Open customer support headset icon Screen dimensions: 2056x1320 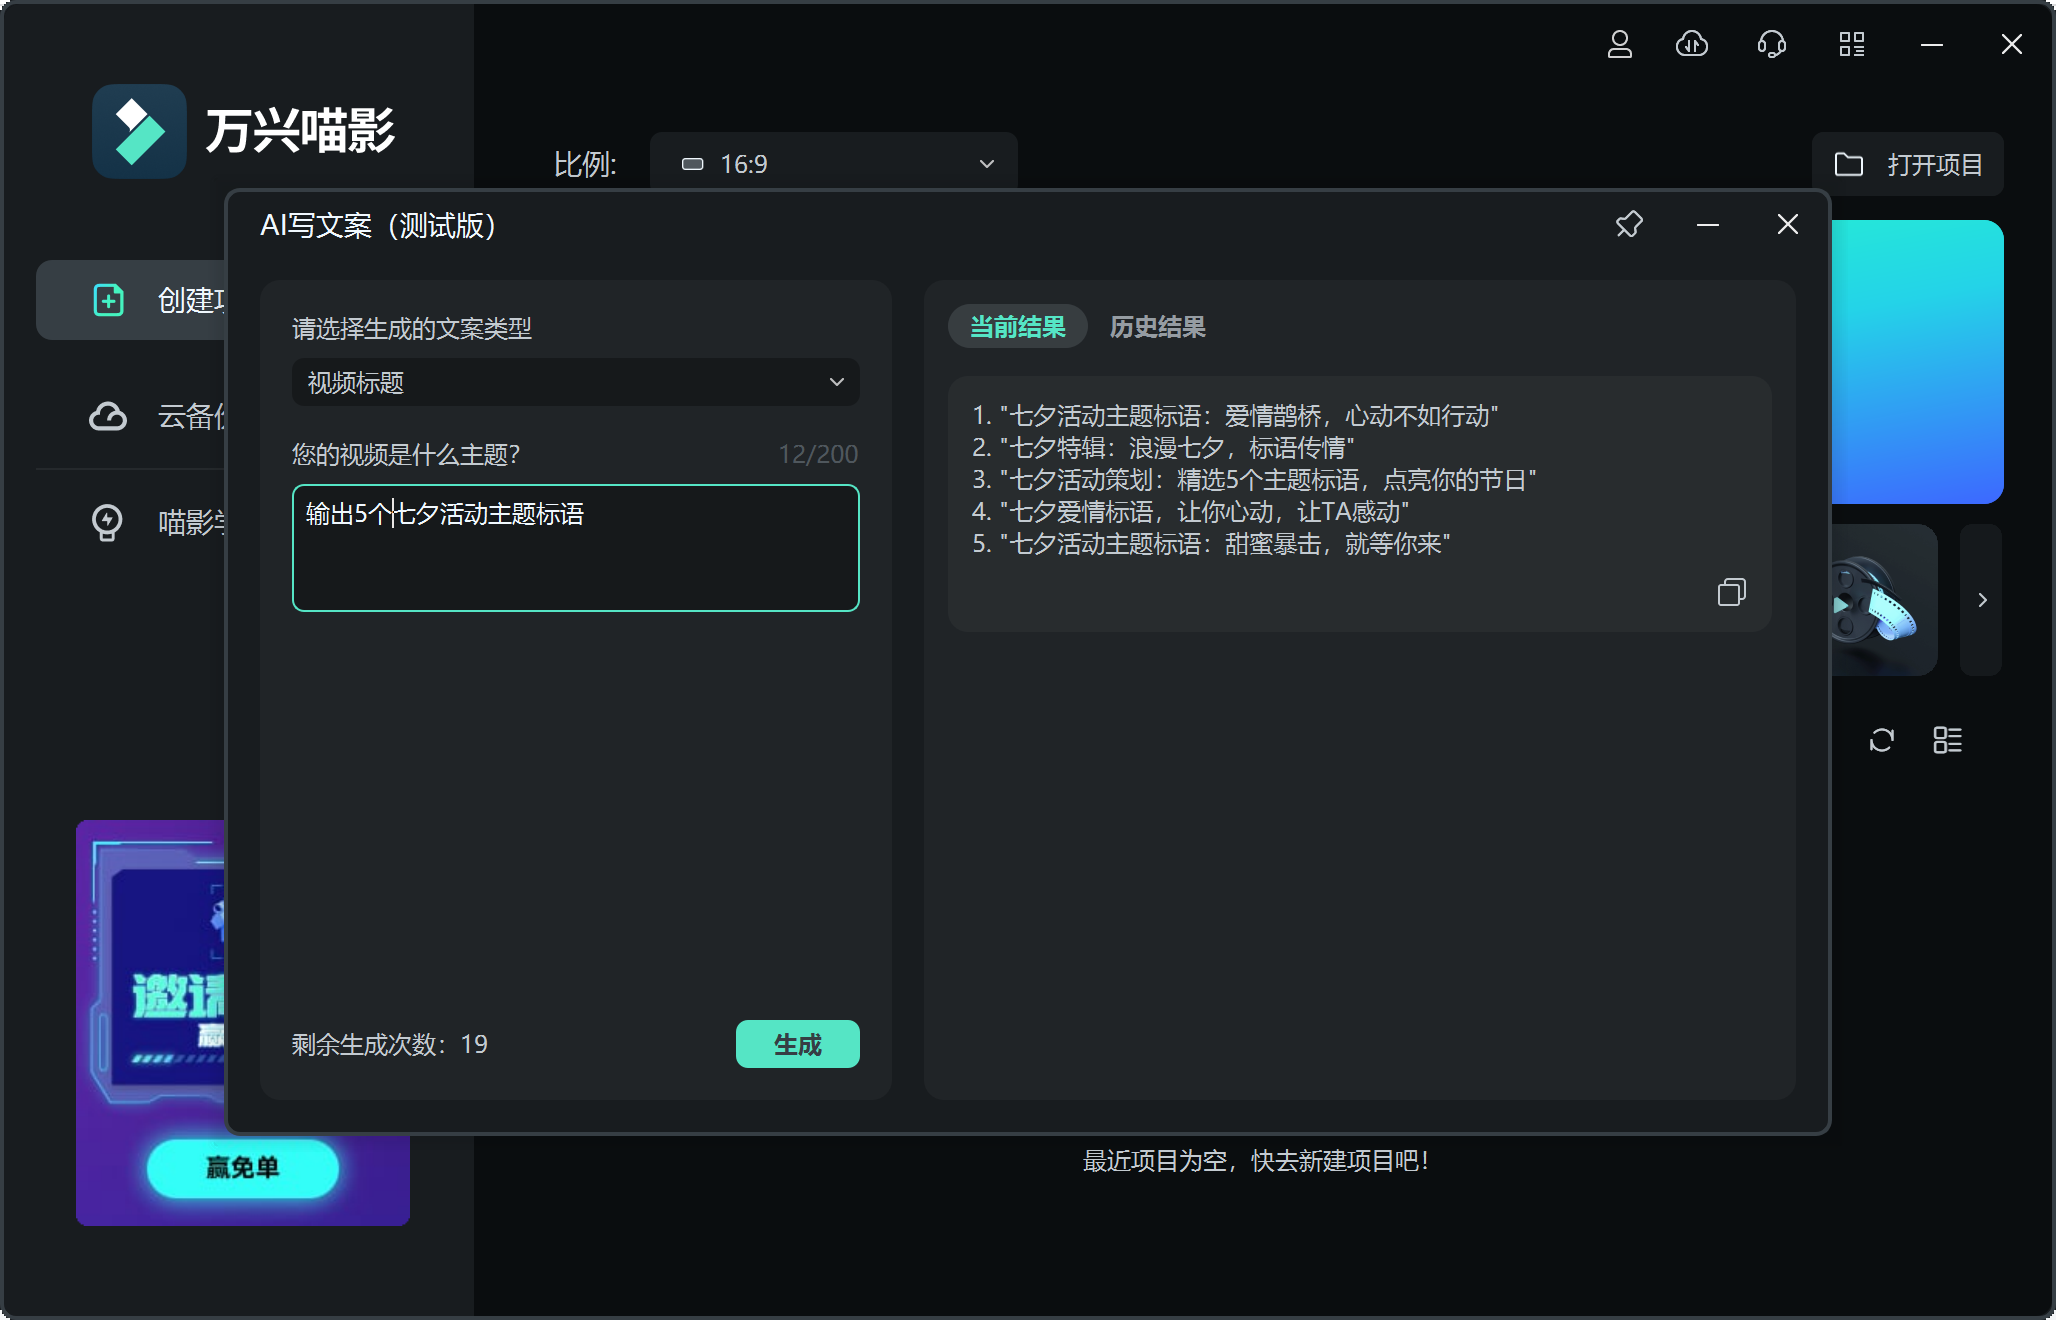click(x=1771, y=45)
